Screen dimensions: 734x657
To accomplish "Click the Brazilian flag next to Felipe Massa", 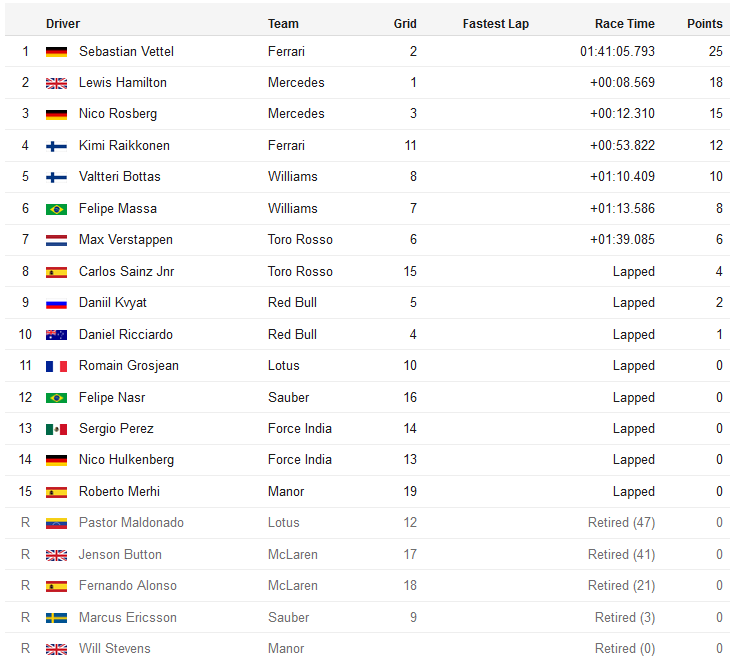I will (x=56, y=209).
